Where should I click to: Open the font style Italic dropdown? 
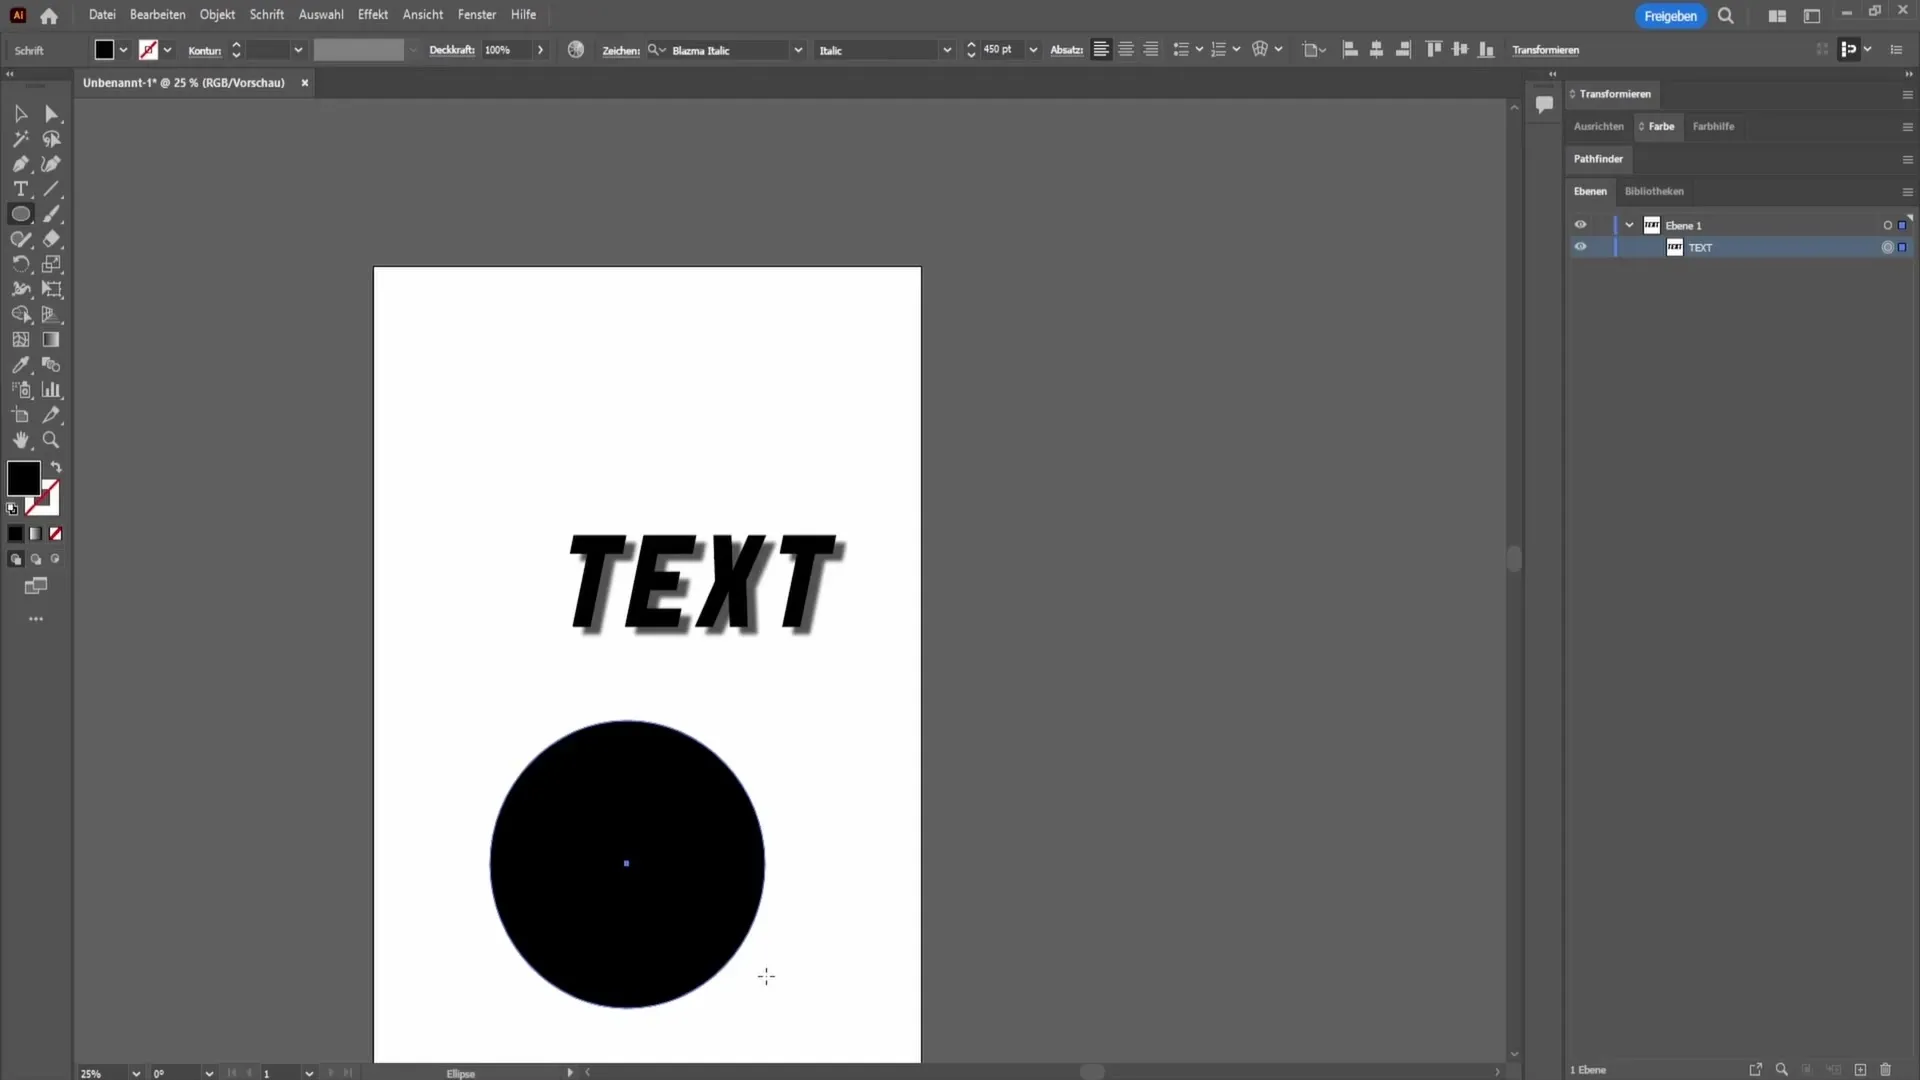(x=947, y=50)
